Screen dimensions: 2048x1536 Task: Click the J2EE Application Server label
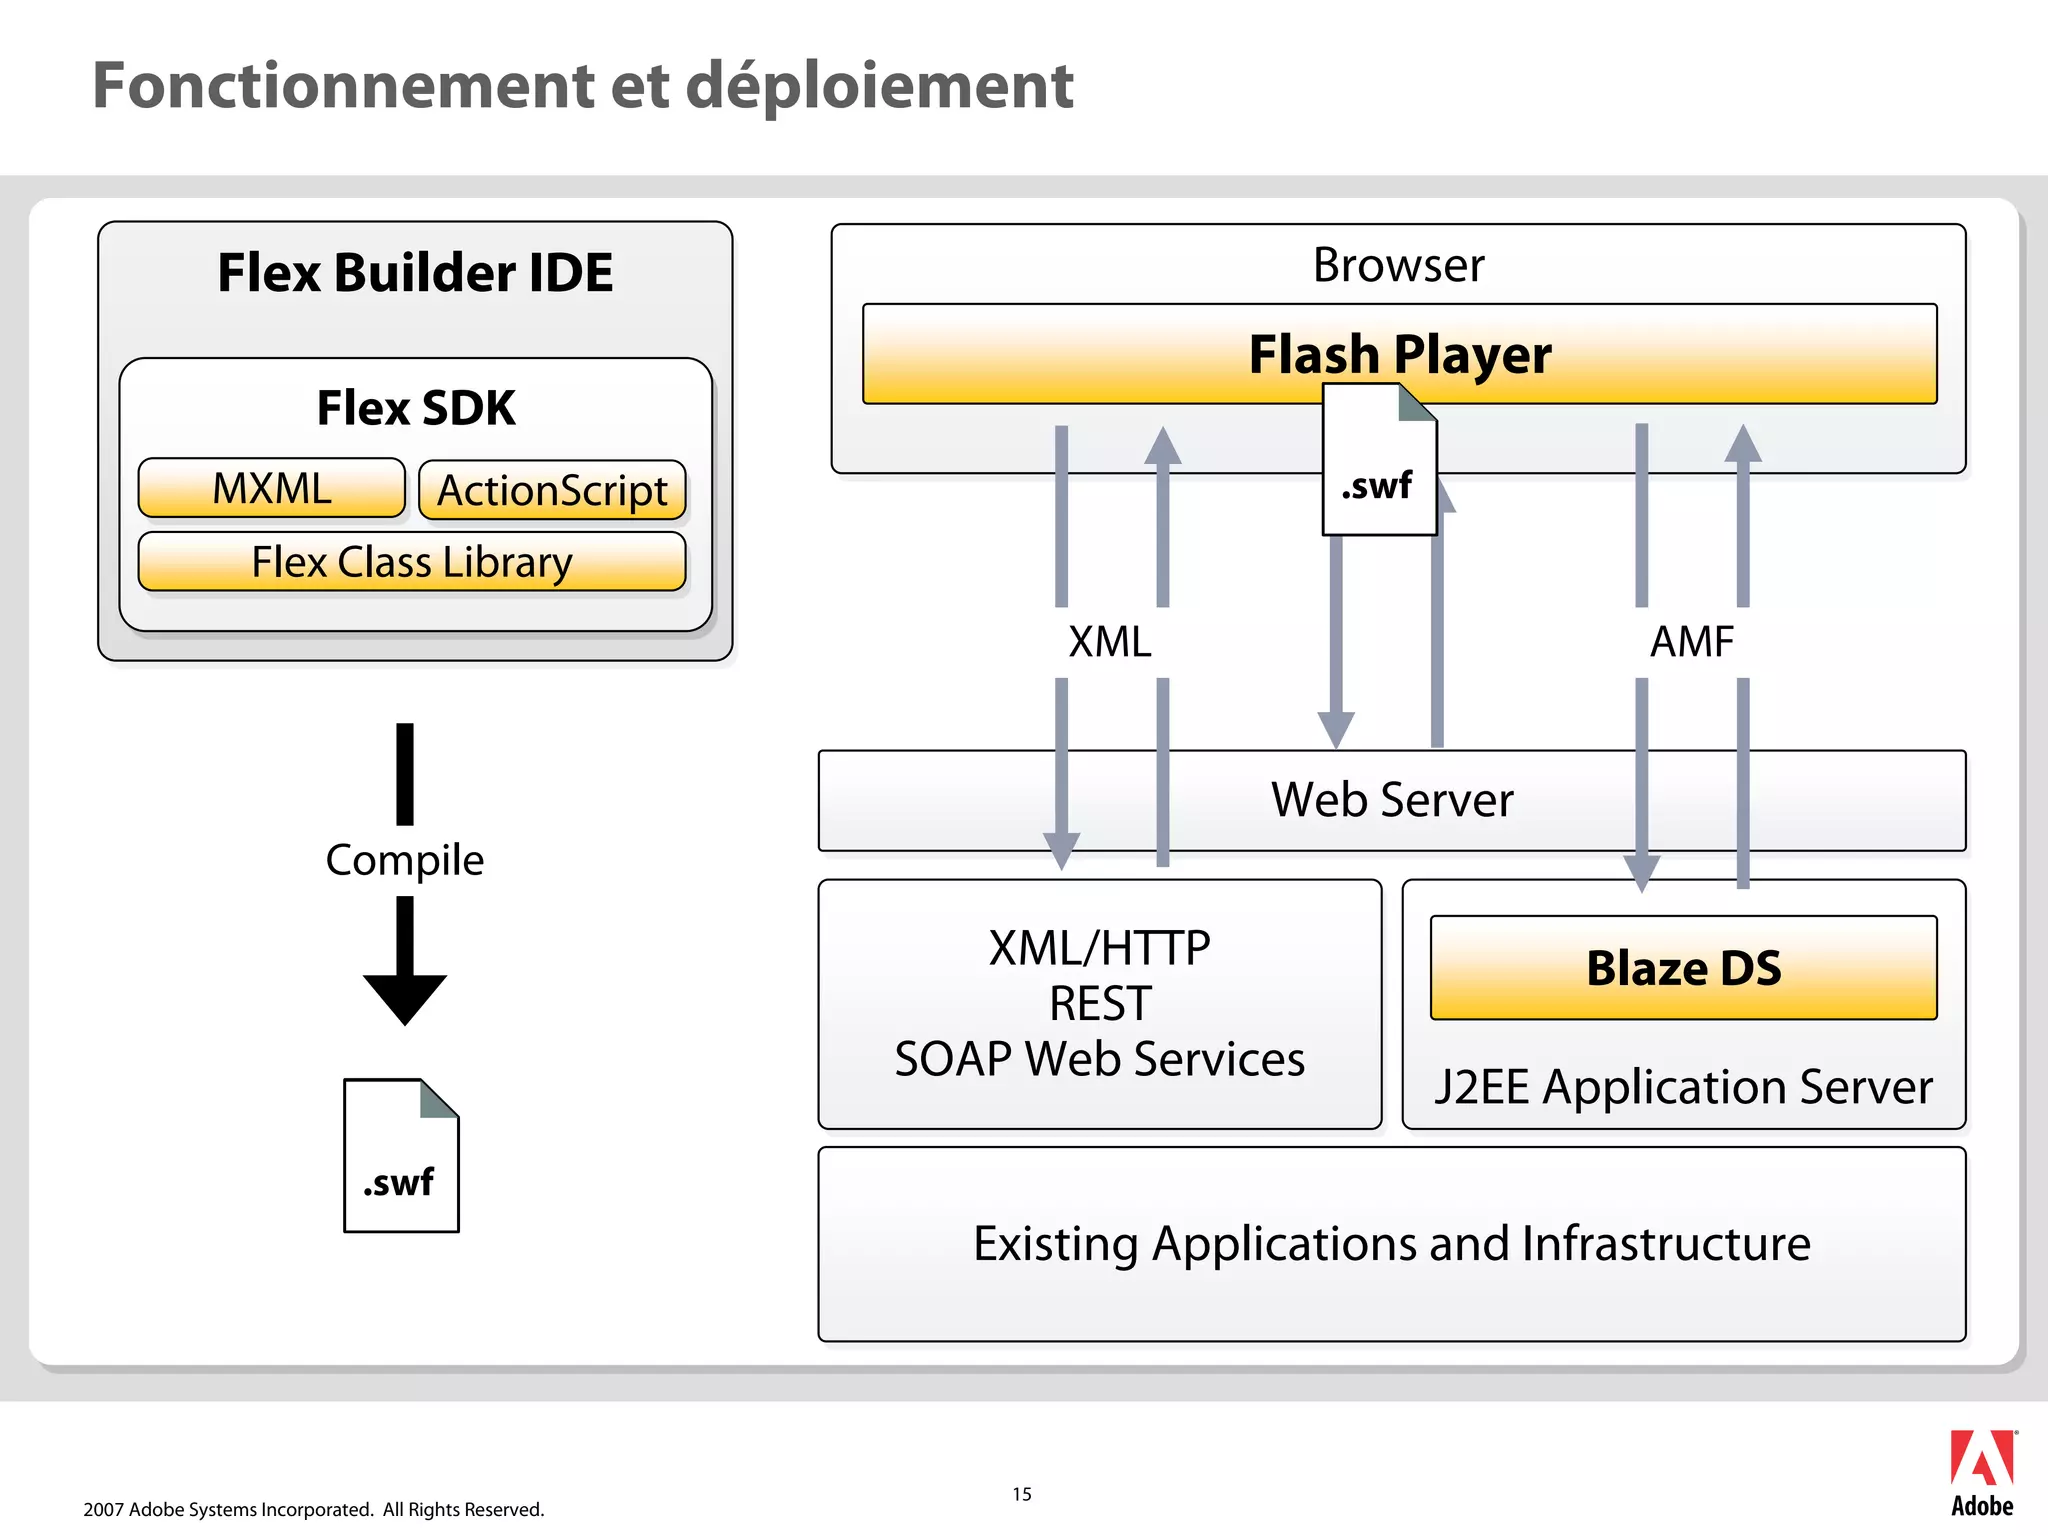[x=1683, y=1087]
